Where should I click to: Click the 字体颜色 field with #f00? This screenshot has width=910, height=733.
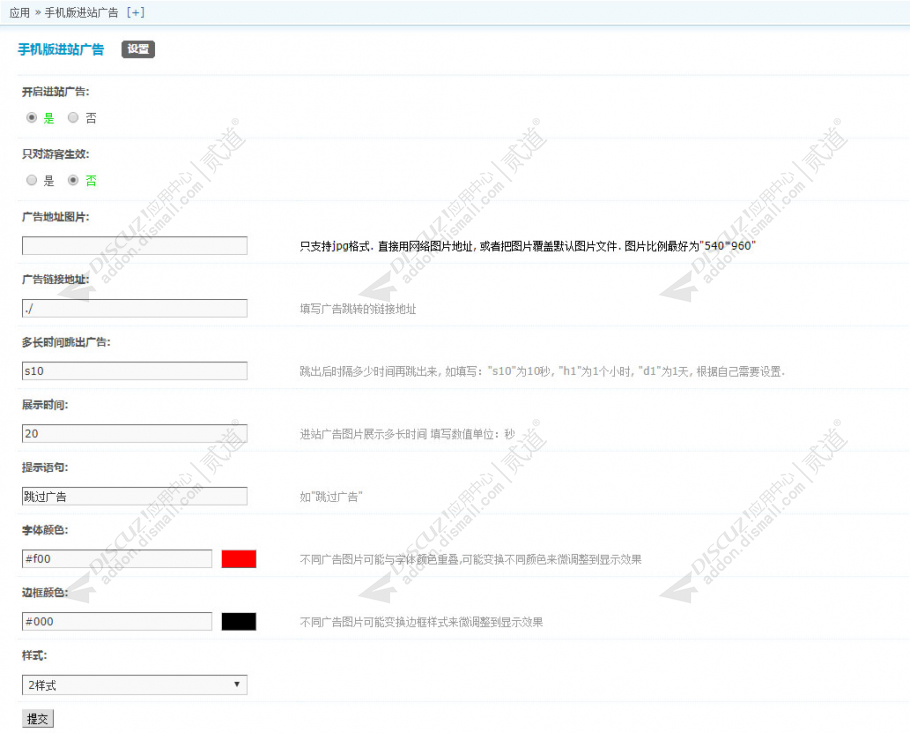click(x=117, y=559)
